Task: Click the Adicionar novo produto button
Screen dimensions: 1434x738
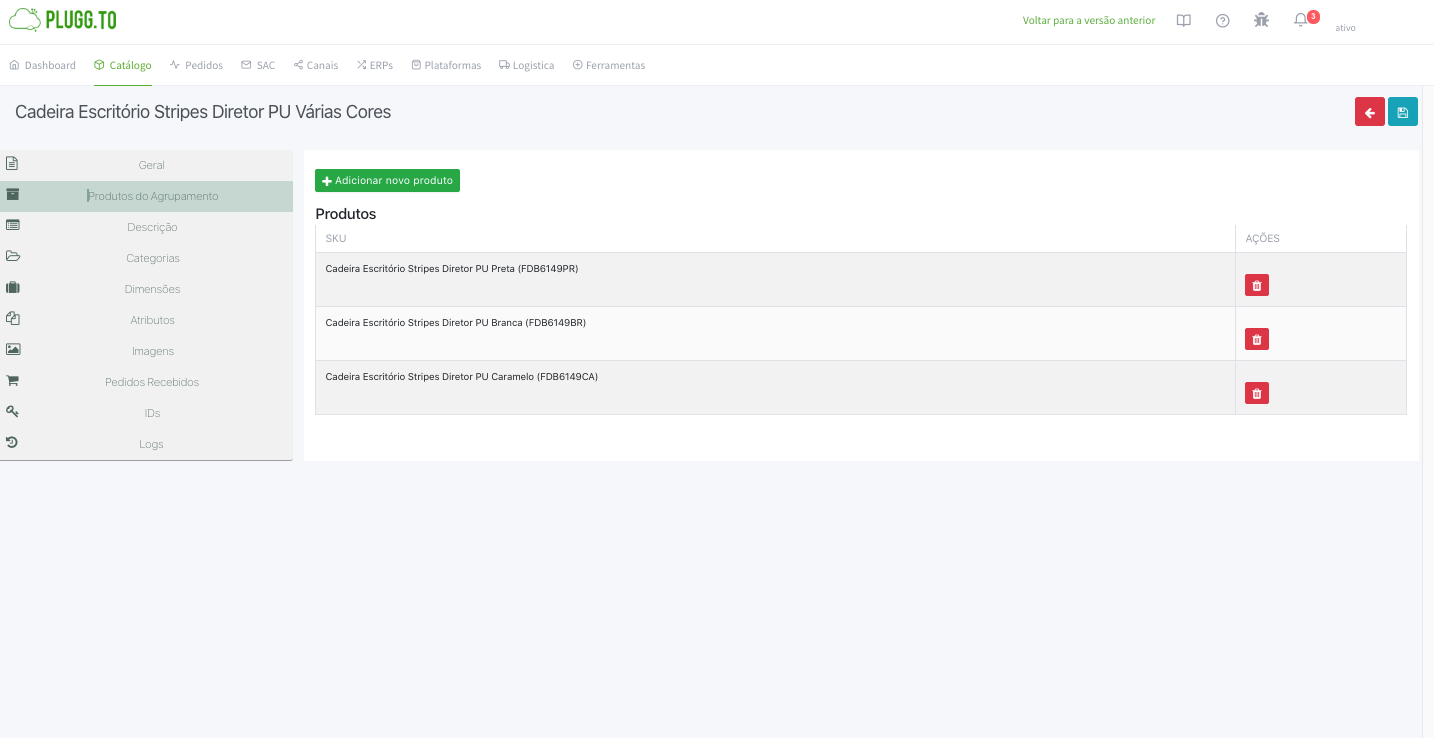Action: tap(387, 180)
